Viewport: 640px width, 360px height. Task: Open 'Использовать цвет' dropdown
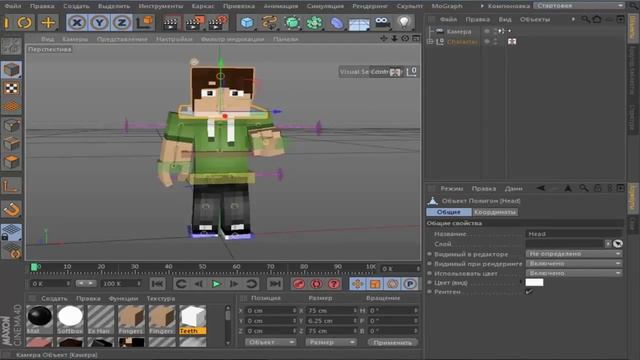[574, 273]
